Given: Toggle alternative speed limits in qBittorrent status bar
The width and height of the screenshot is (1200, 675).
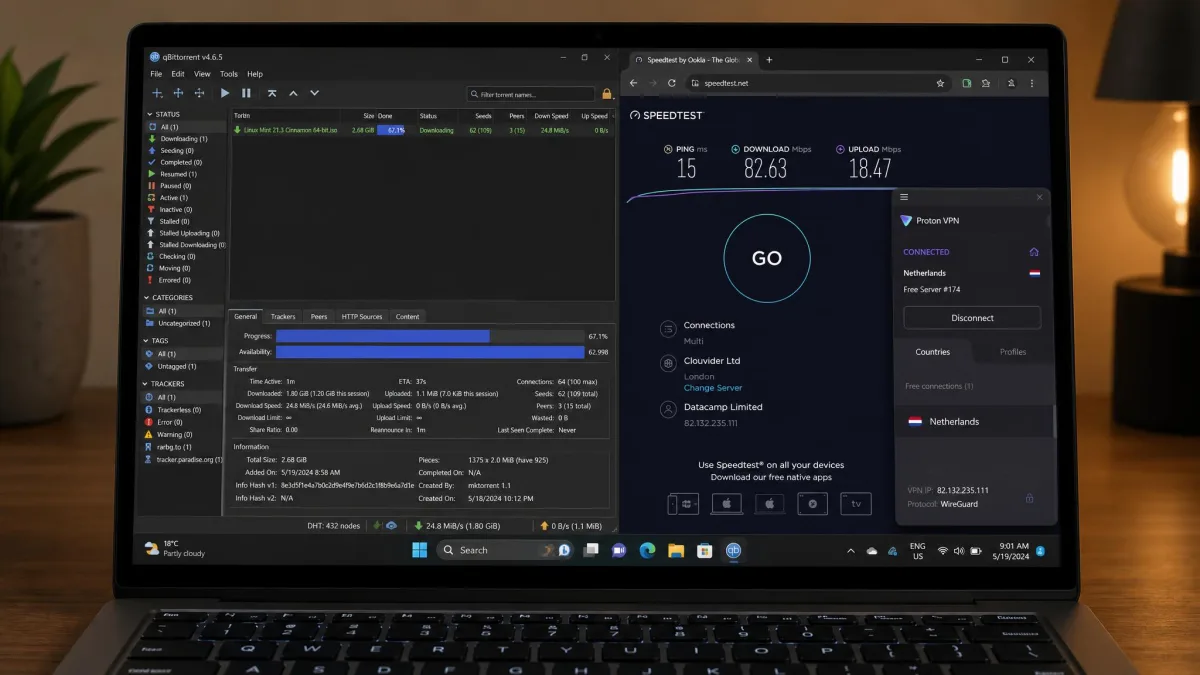Looking at the screenshot, I should (x=391, y=525).
